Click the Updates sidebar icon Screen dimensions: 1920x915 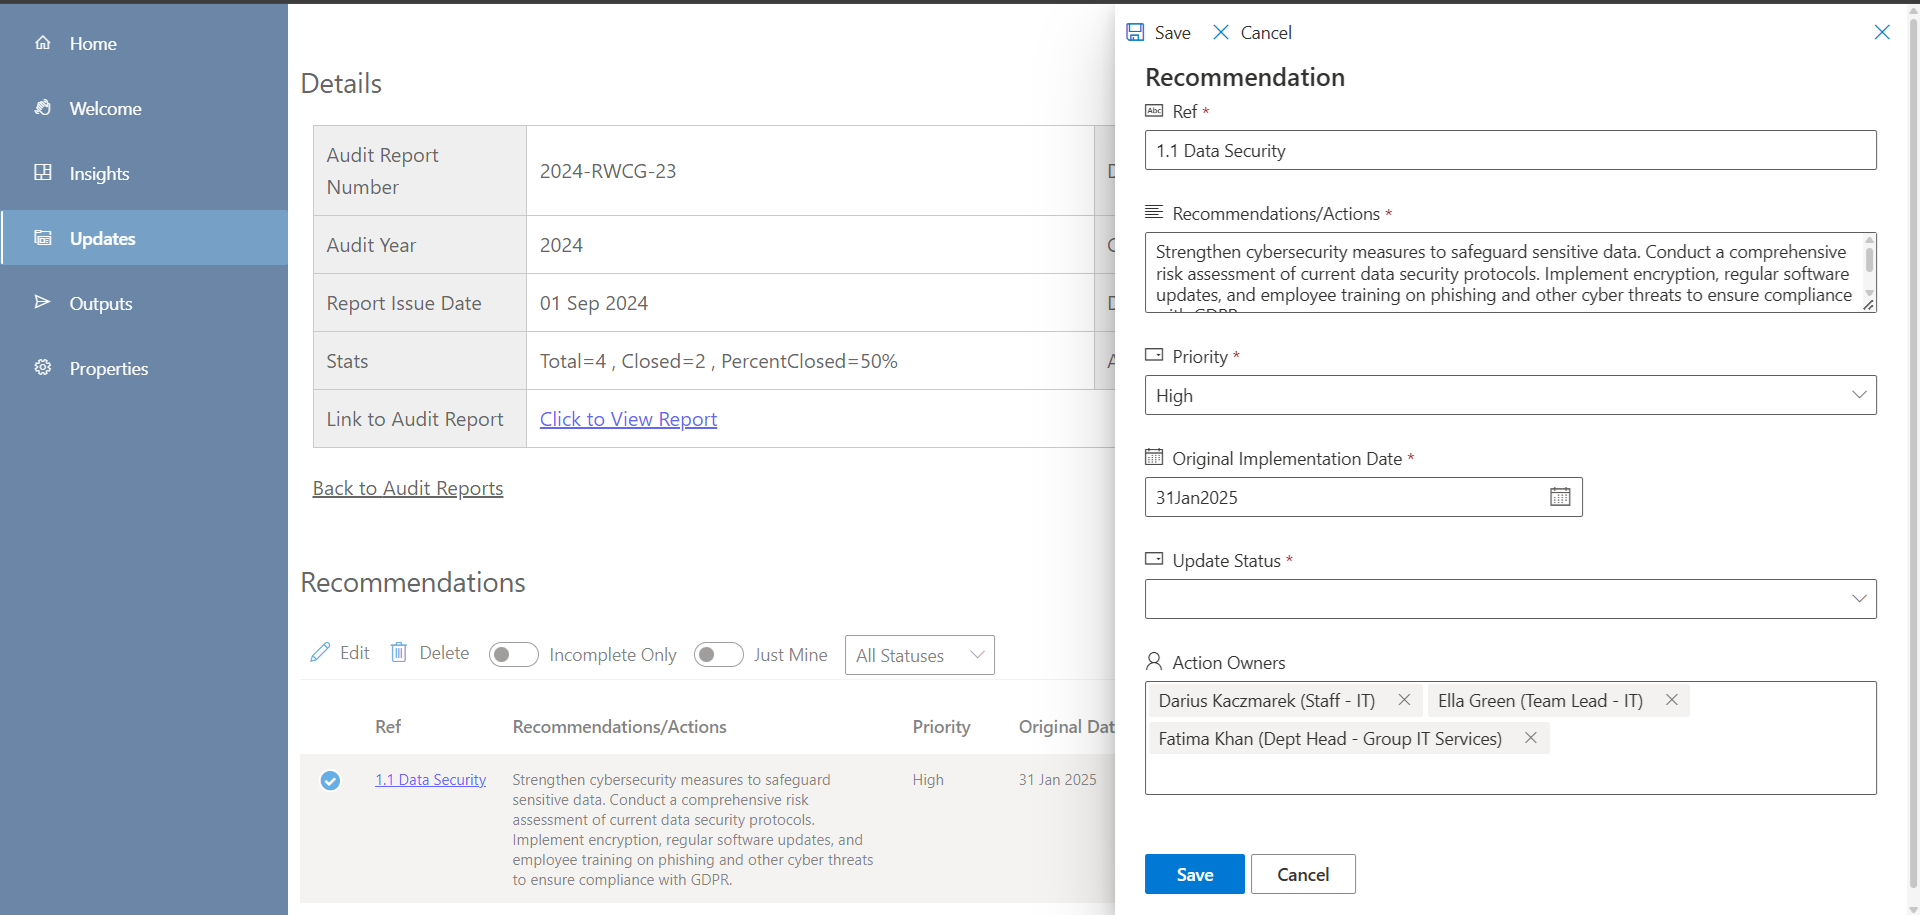tap(42, 238)
